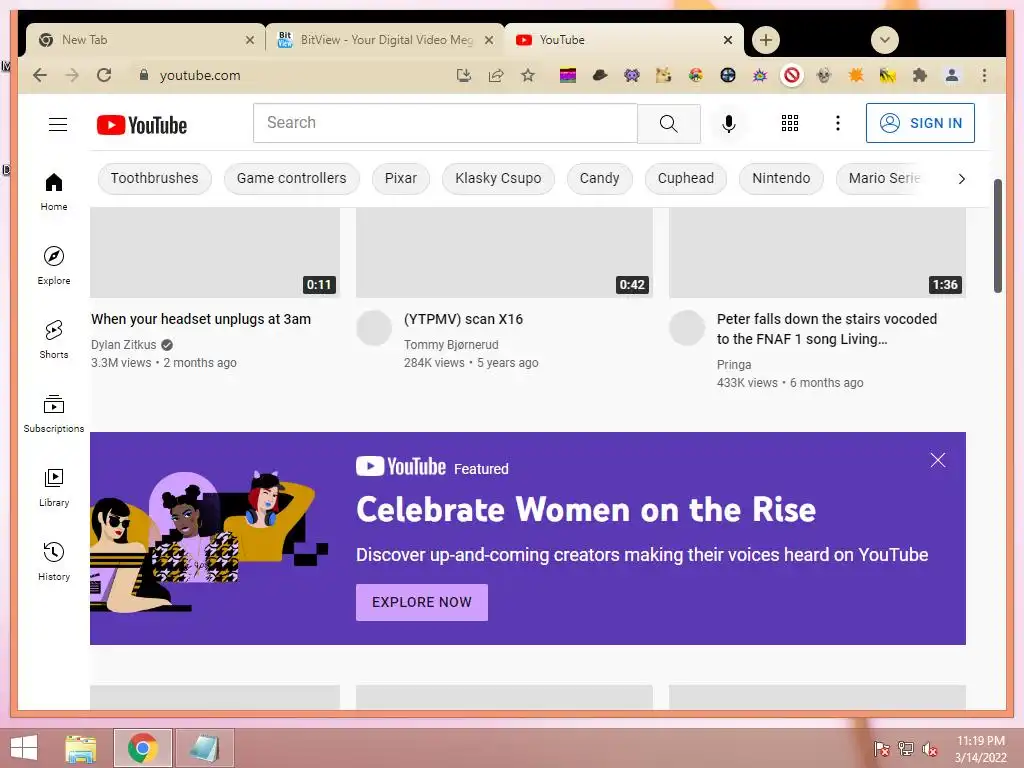Click the share page icon in address bar
1024x768 pixels.
(496, 75)
